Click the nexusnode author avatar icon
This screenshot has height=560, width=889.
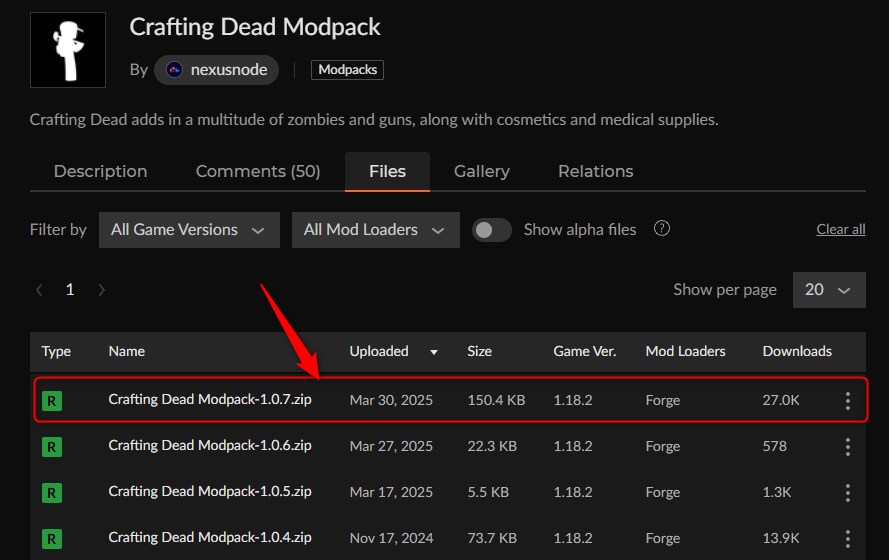(175, 70)
